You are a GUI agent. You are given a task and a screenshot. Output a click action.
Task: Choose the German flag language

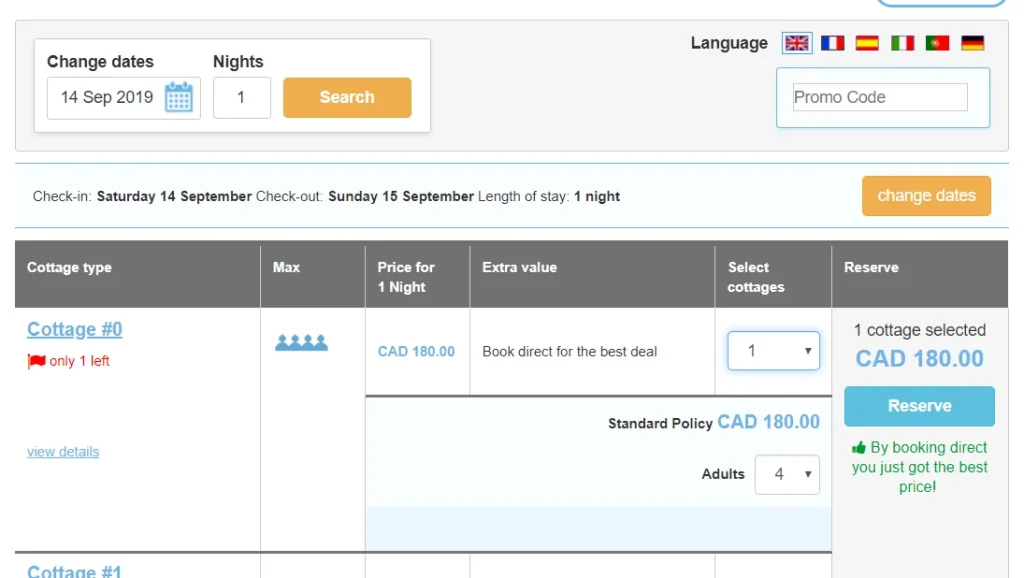[x=972, y=43]
